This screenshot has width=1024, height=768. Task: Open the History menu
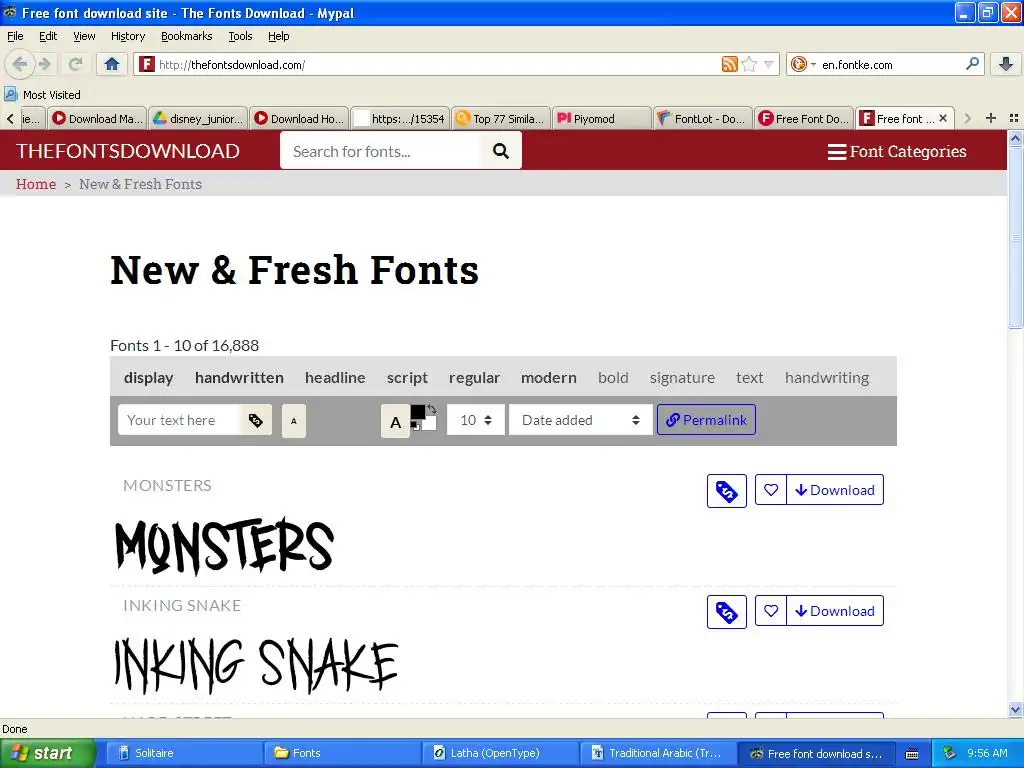tap(127, 36)
